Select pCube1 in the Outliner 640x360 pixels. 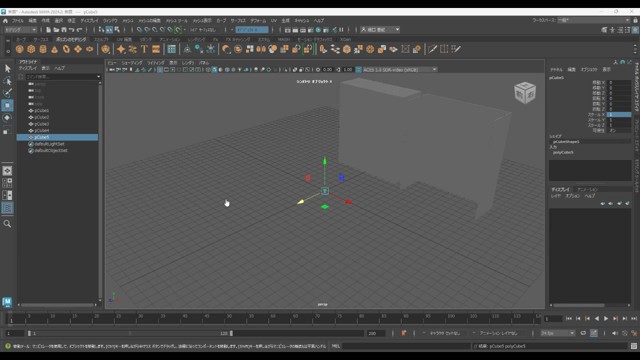[42, 111]
